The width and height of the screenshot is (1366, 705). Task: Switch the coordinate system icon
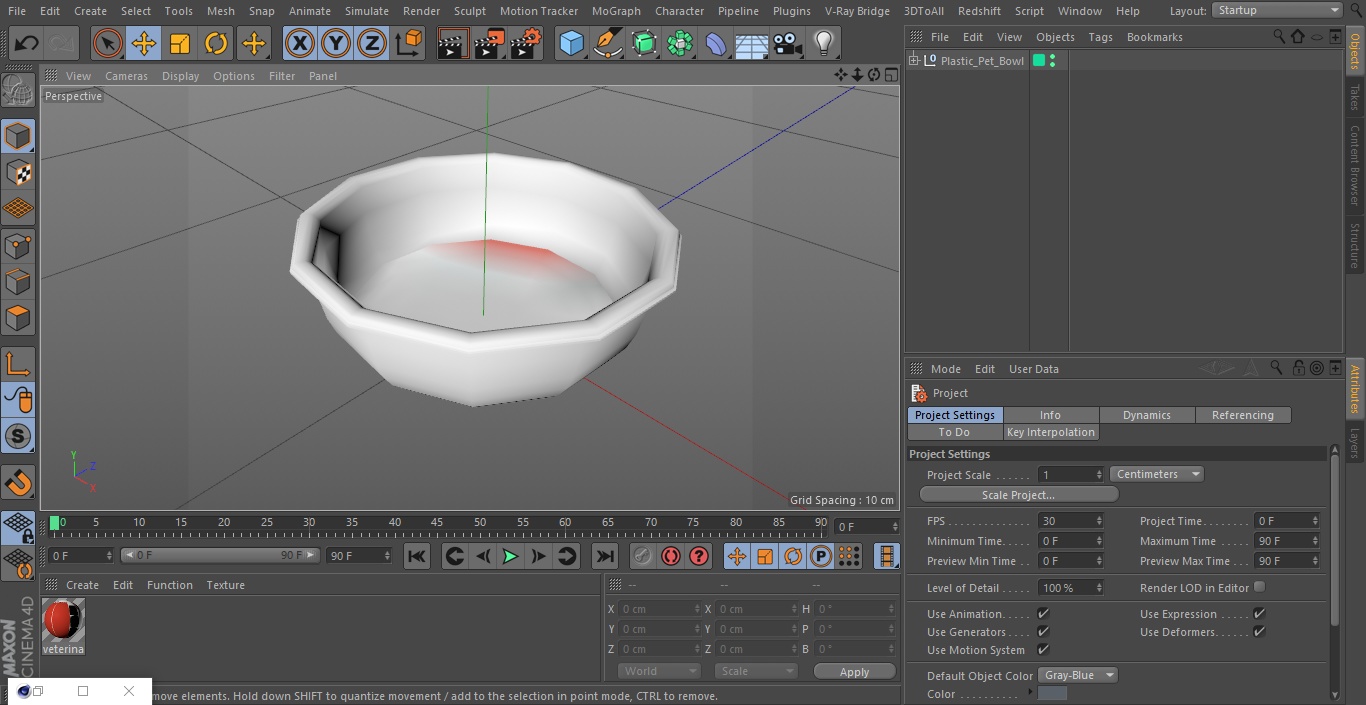[409, 43]
